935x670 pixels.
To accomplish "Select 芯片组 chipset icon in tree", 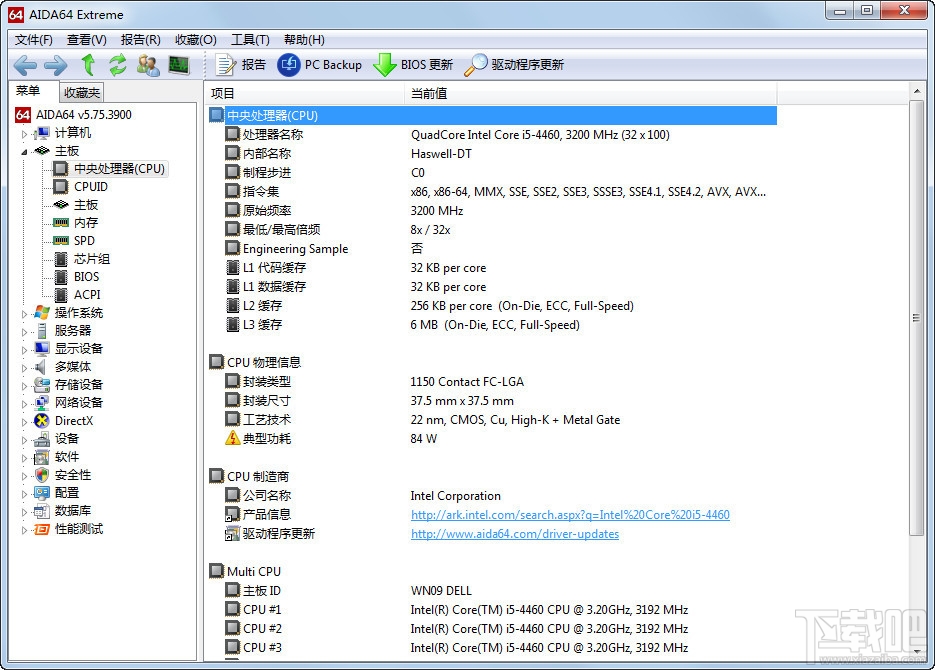I will pyautogui.click(x=61, y=259).
